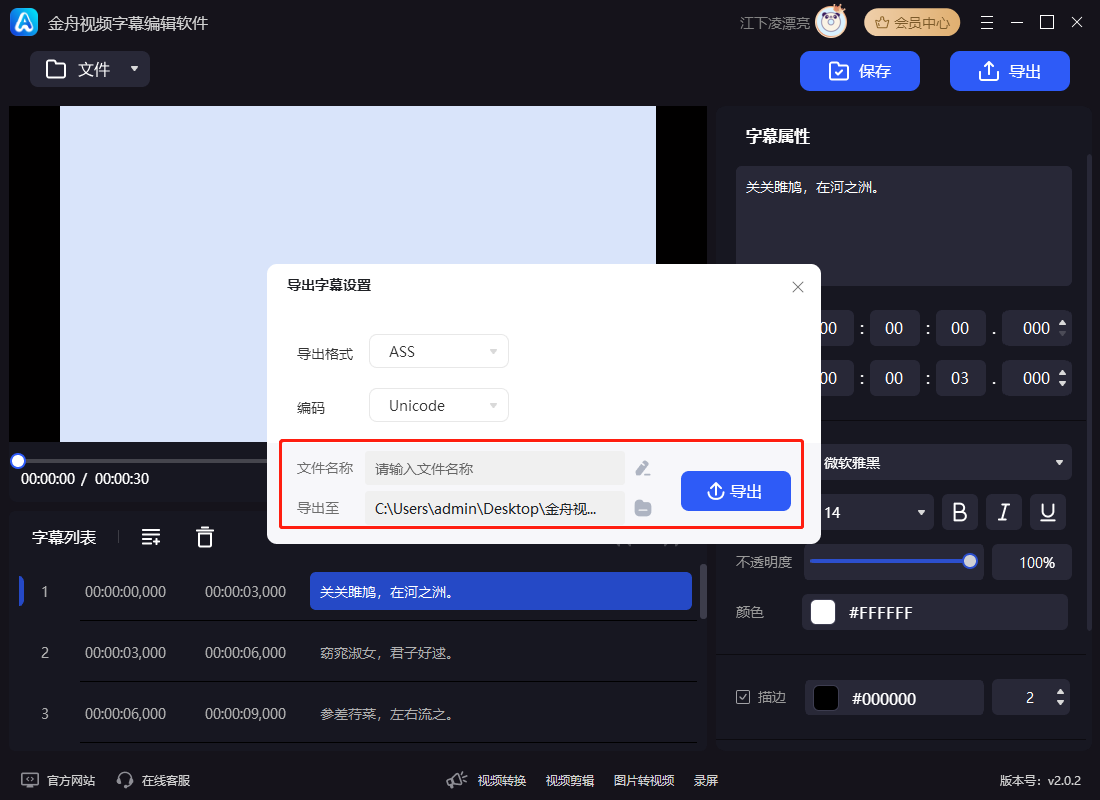
Task: Click end time 00:00:09,000 in row 3
Action: (246, 714)
